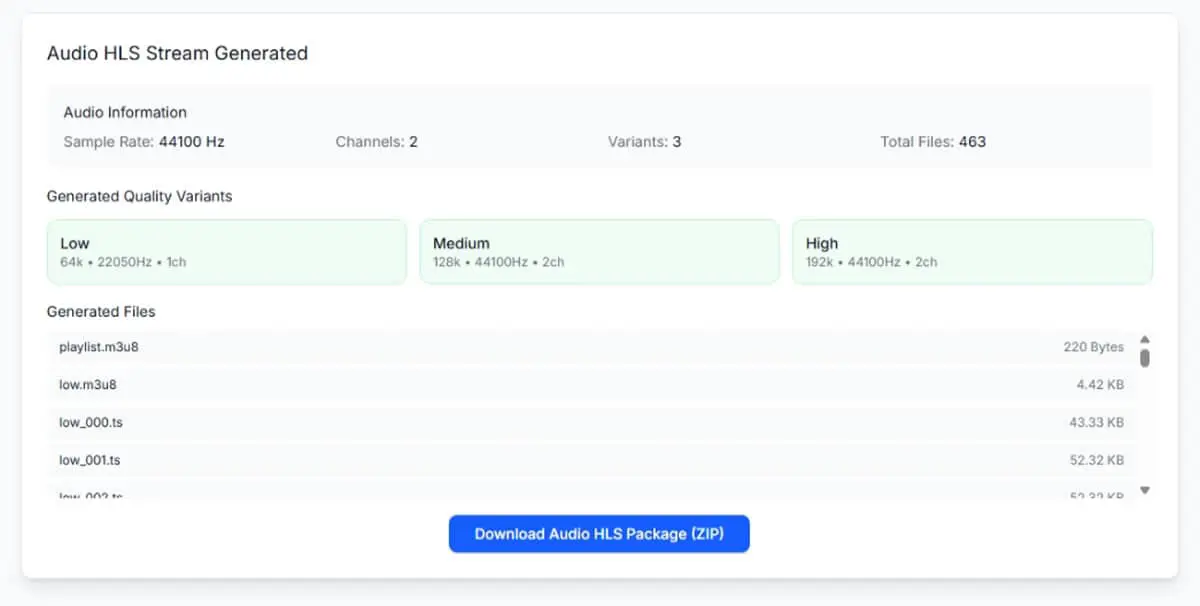Click the Channels 2 value
Image resolution: width=1200 pixels, height=606 pixels.
point(413,142)
